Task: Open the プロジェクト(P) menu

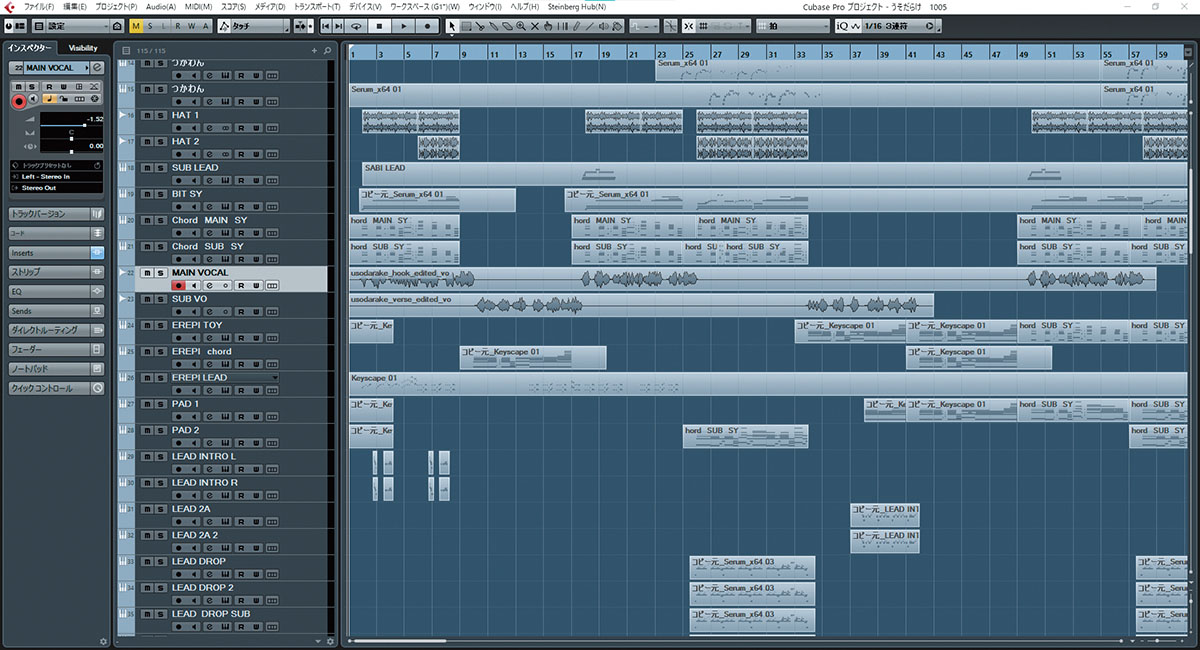Action: (117, 7)
